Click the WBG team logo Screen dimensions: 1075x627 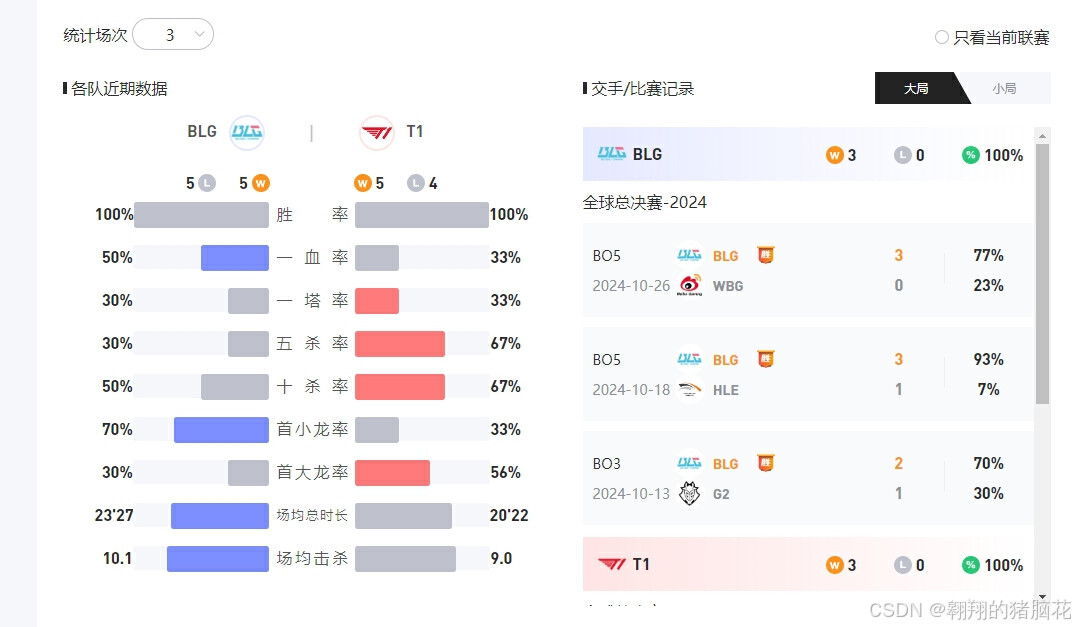coord(689,285)
